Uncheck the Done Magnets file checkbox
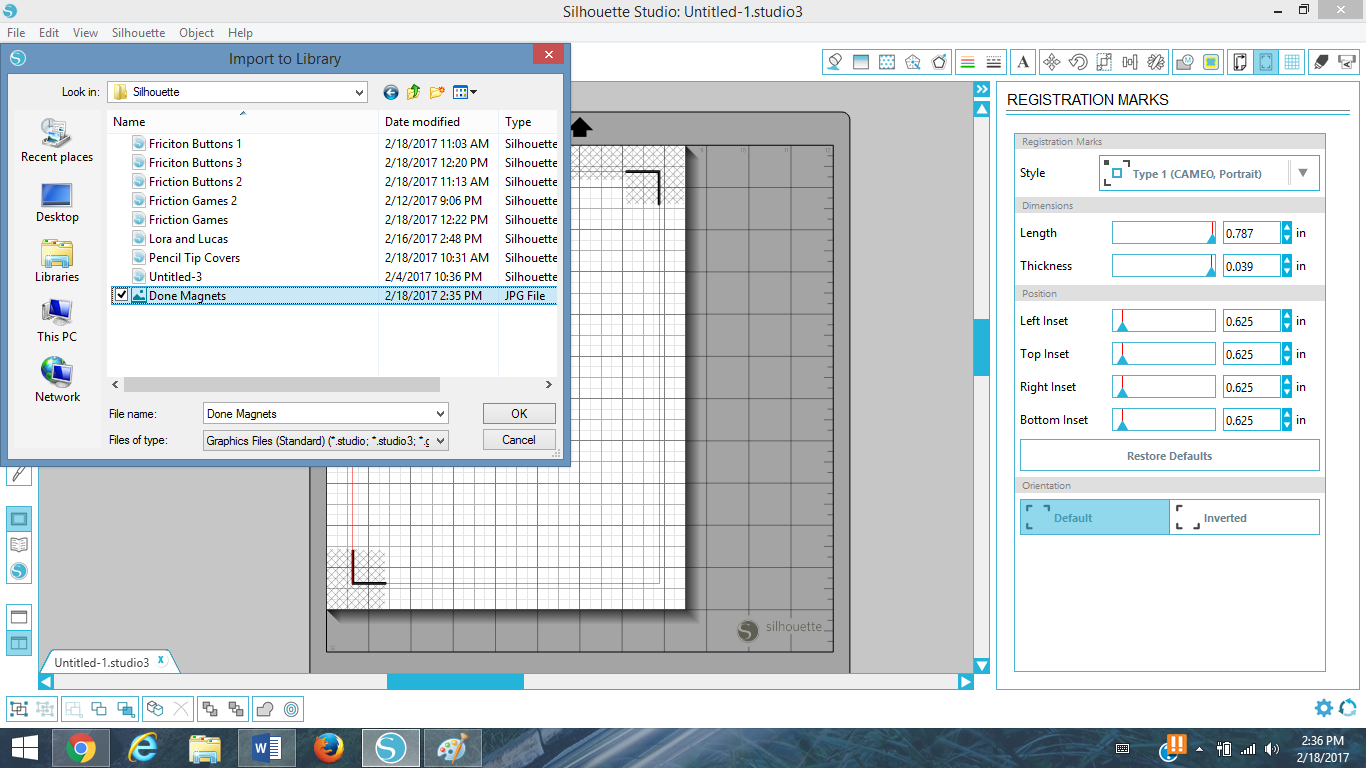 [x=121, y=295]
